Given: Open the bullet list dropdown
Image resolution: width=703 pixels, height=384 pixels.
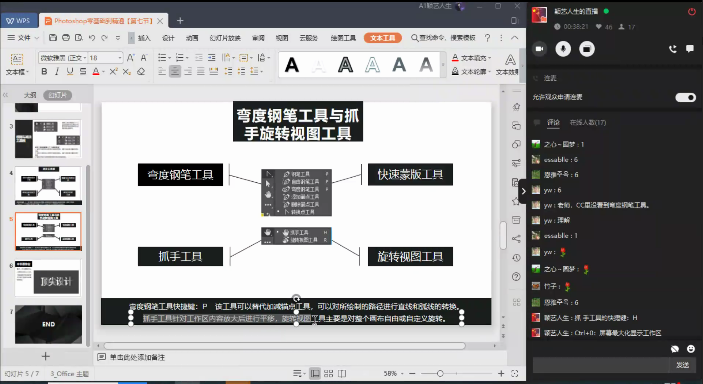Looking at the screenshot, I should click(x=169, y=57).
